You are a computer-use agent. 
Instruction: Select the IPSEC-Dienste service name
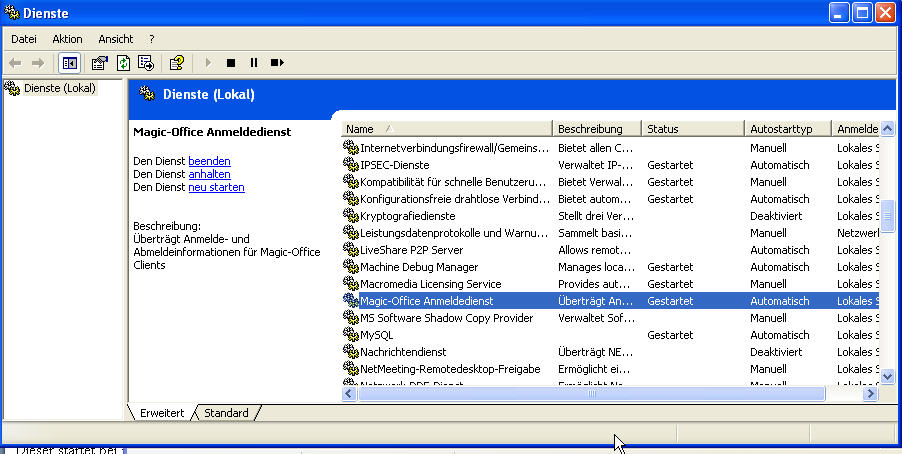coord(395,165)
